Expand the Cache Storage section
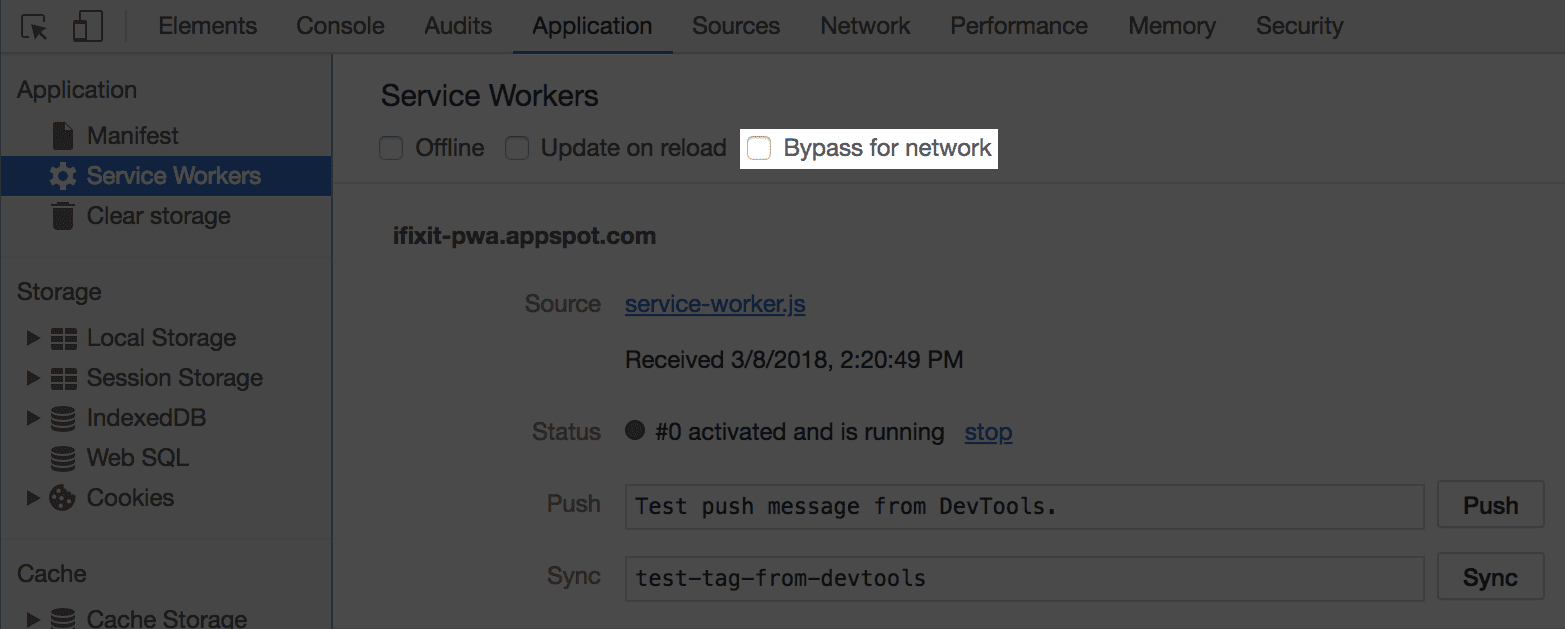The width and height of the screenshot is (1565, 629). 32,617
